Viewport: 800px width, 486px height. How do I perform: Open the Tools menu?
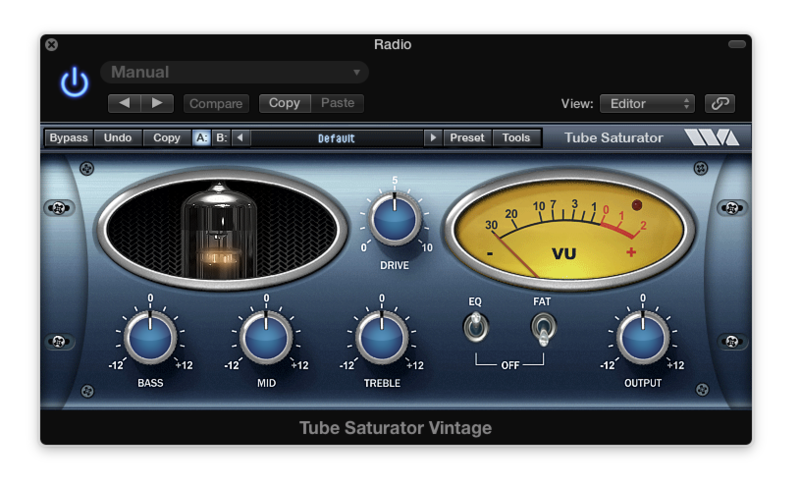click(516, 138)
